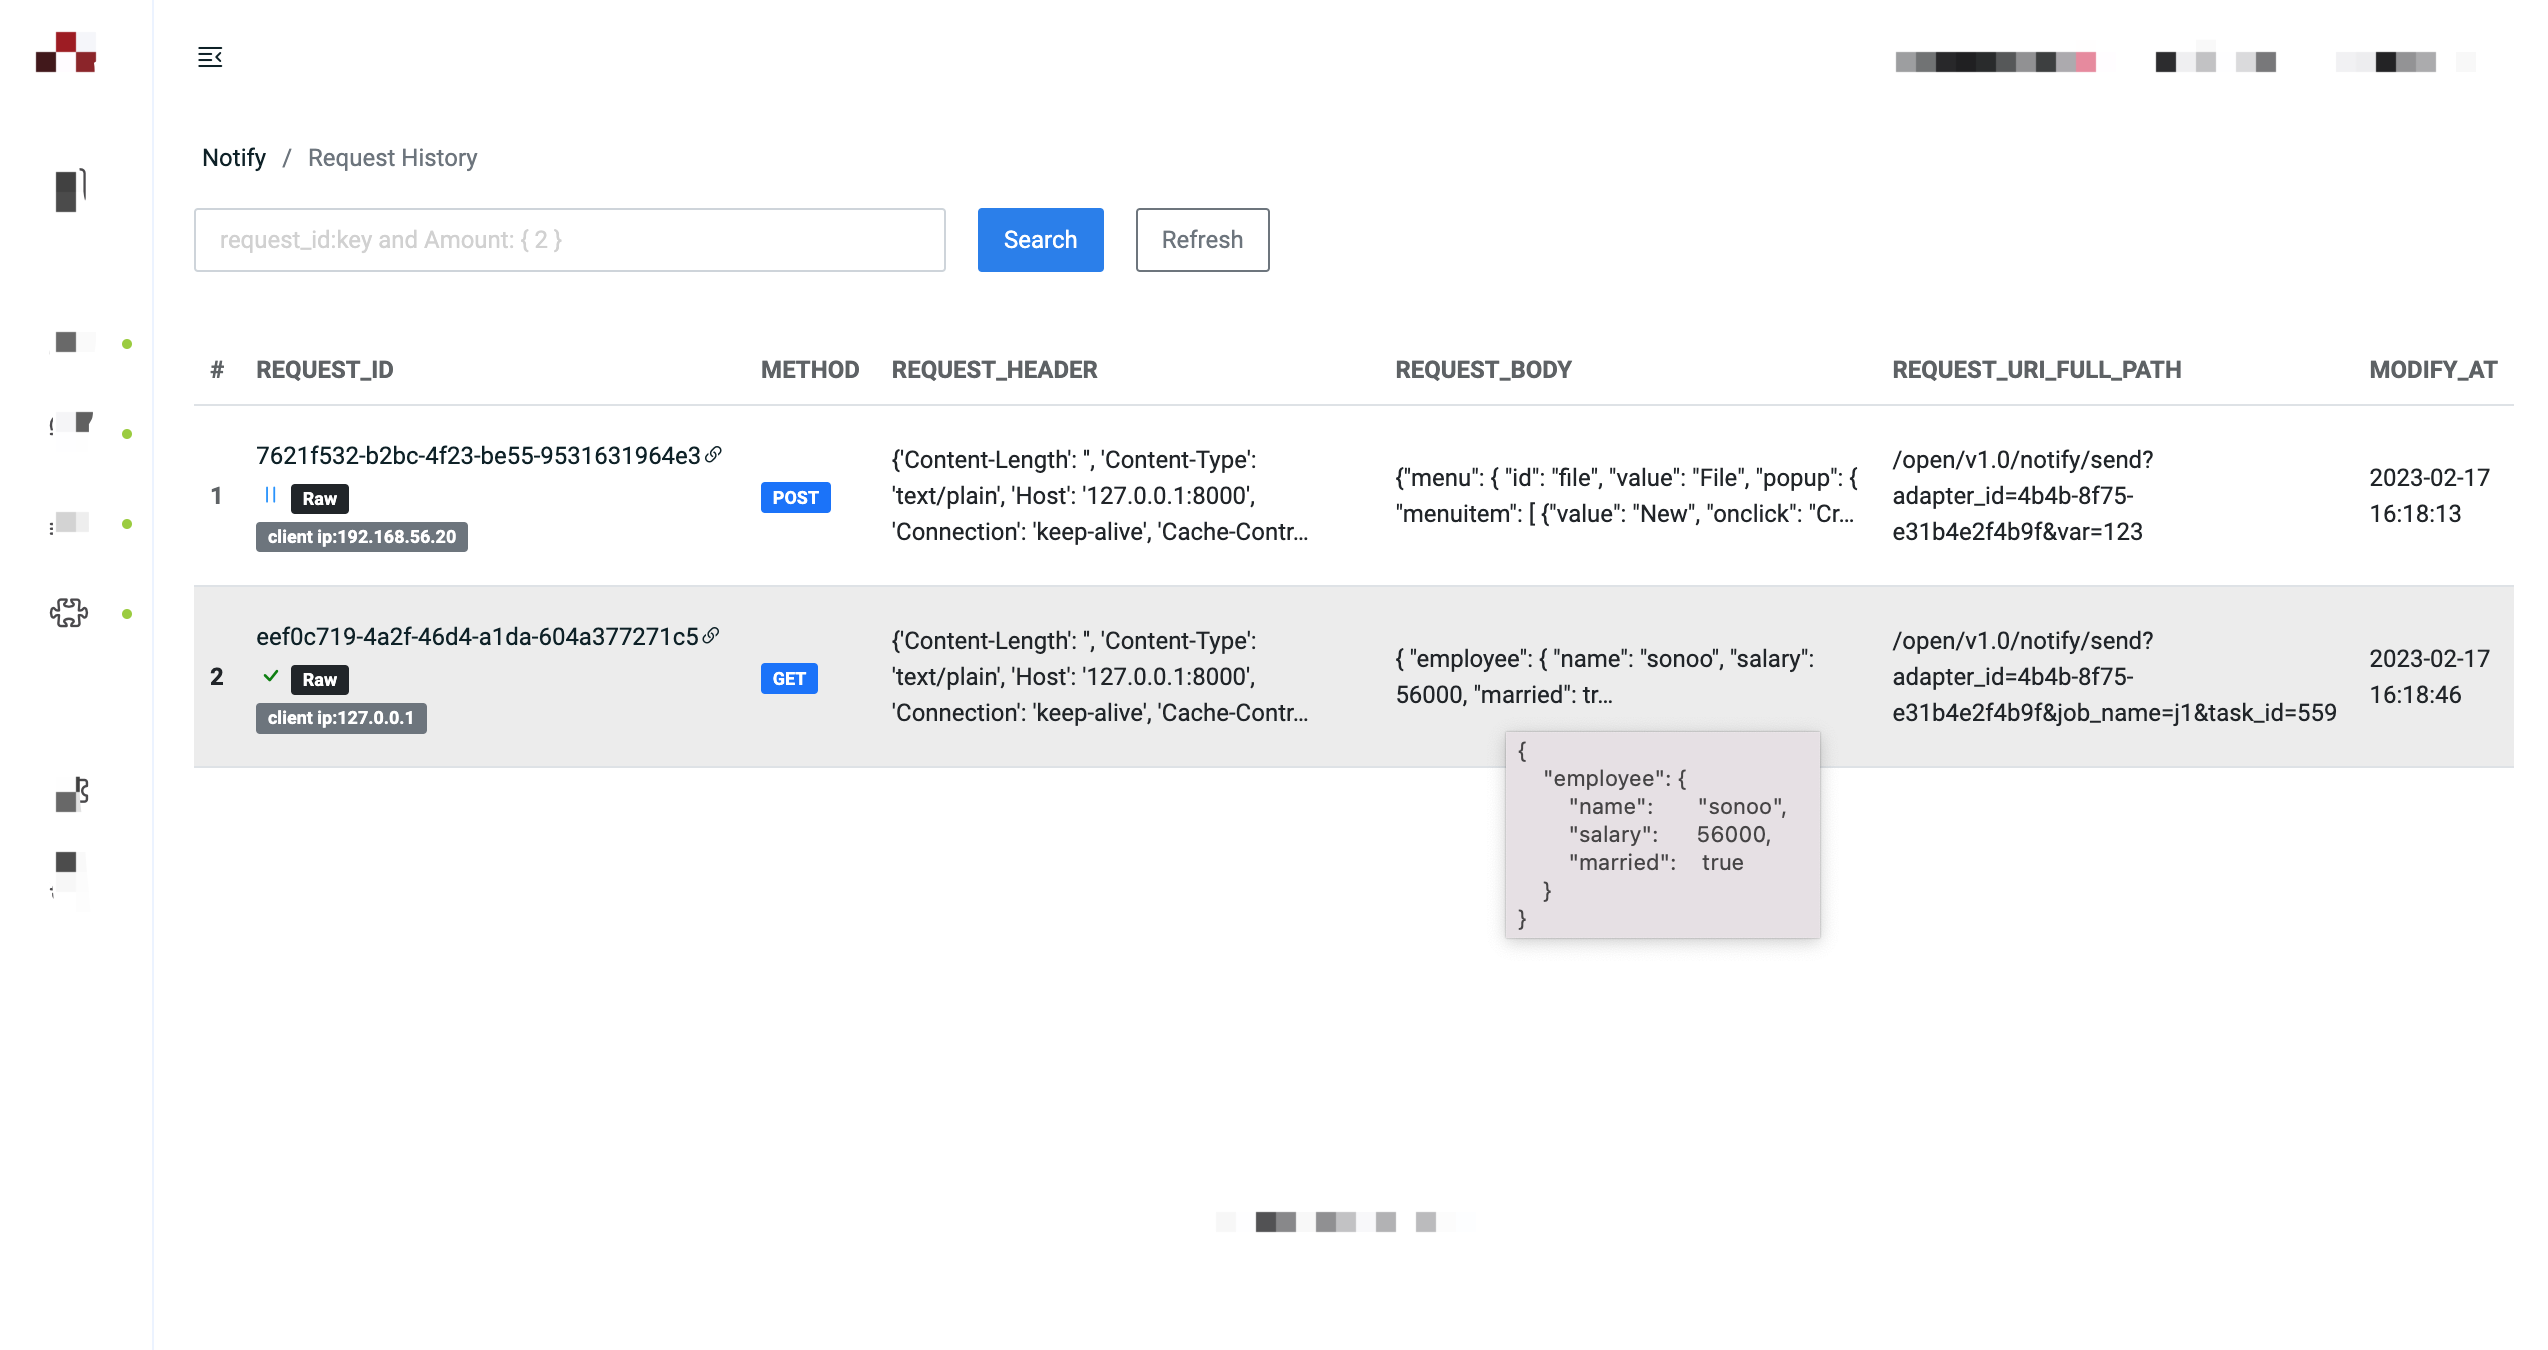Image resolution: width=2548 pixels, height=1350 pixels.
Task: Expand the truncated menu request body in row 1
Action: pos(1626,496)
